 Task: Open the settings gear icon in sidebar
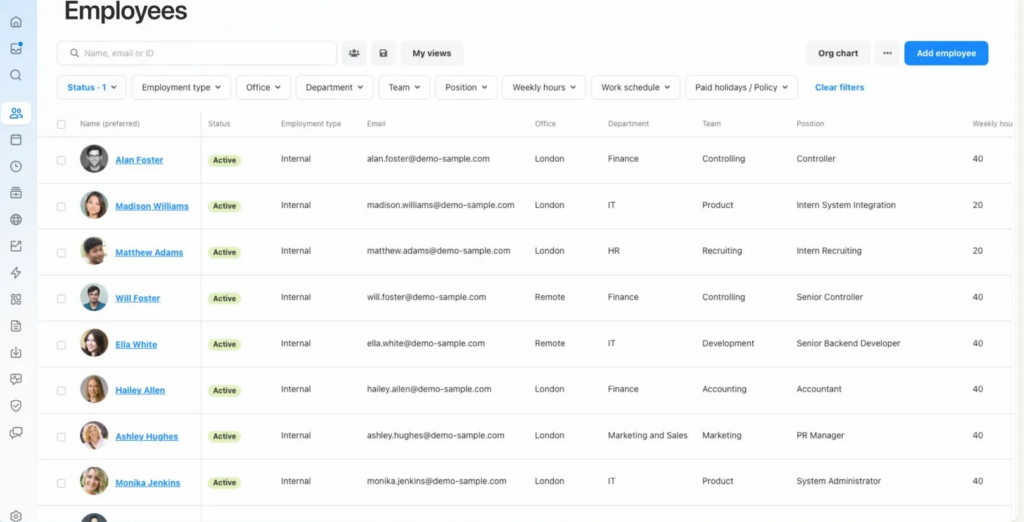point(16,516)
